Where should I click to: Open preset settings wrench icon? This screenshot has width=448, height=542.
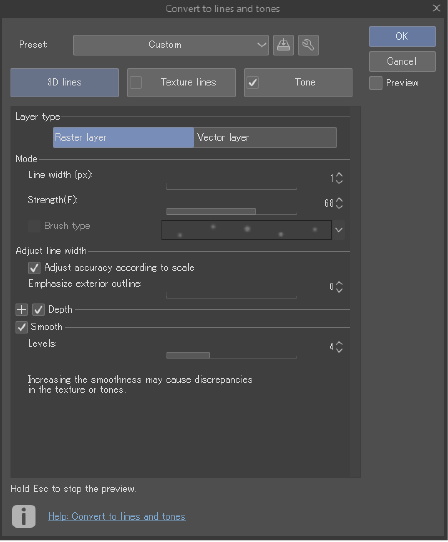point(308,45)
